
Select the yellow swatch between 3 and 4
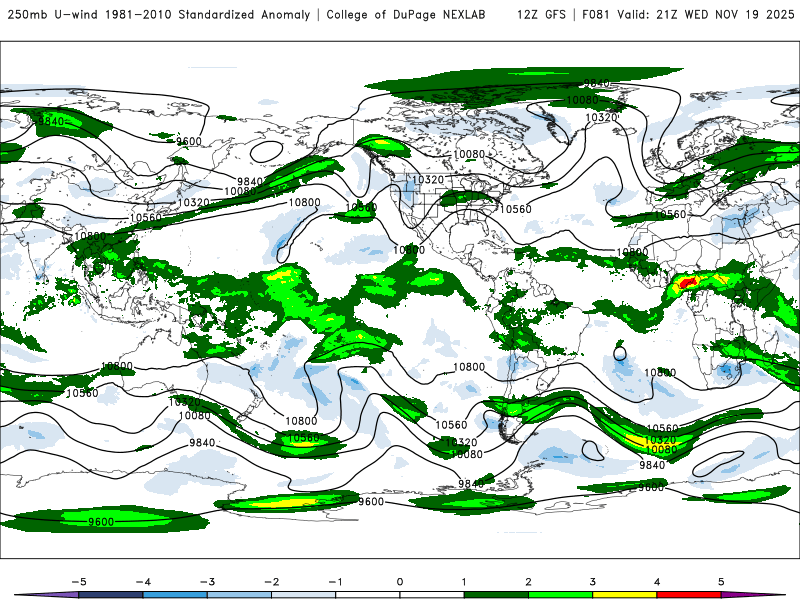(x=624, y=595)
